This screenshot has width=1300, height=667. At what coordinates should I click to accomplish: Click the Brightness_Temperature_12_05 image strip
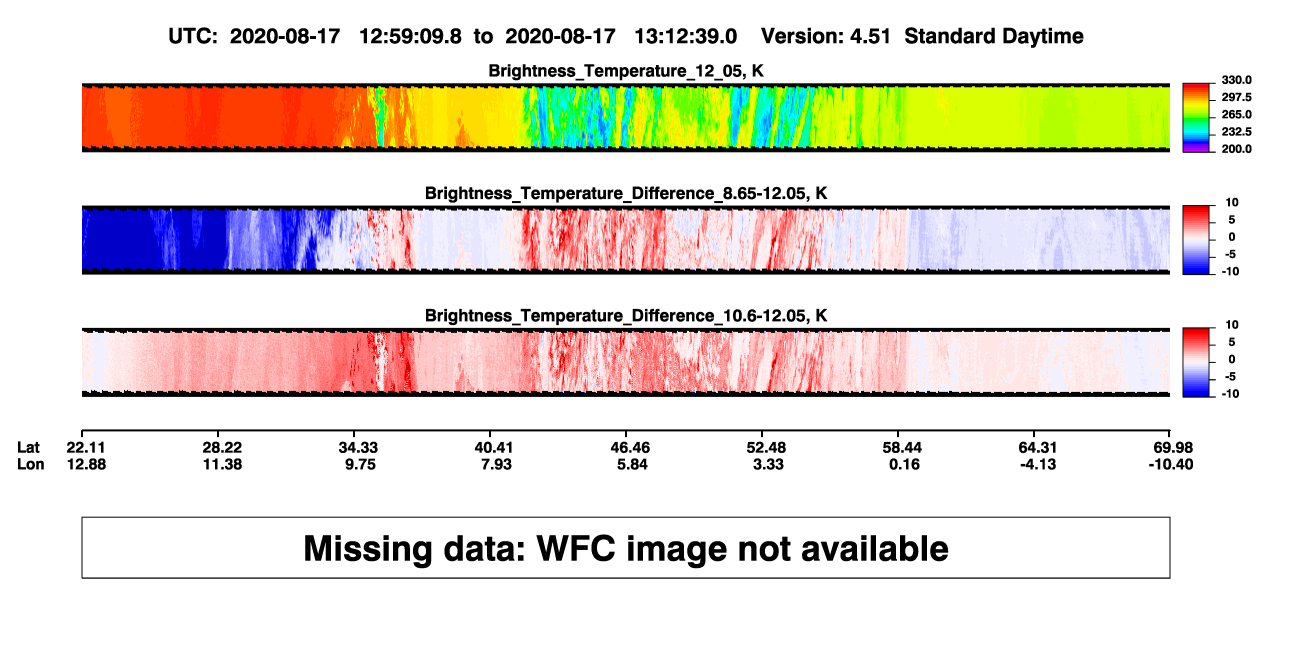click(x=625, y=117)
